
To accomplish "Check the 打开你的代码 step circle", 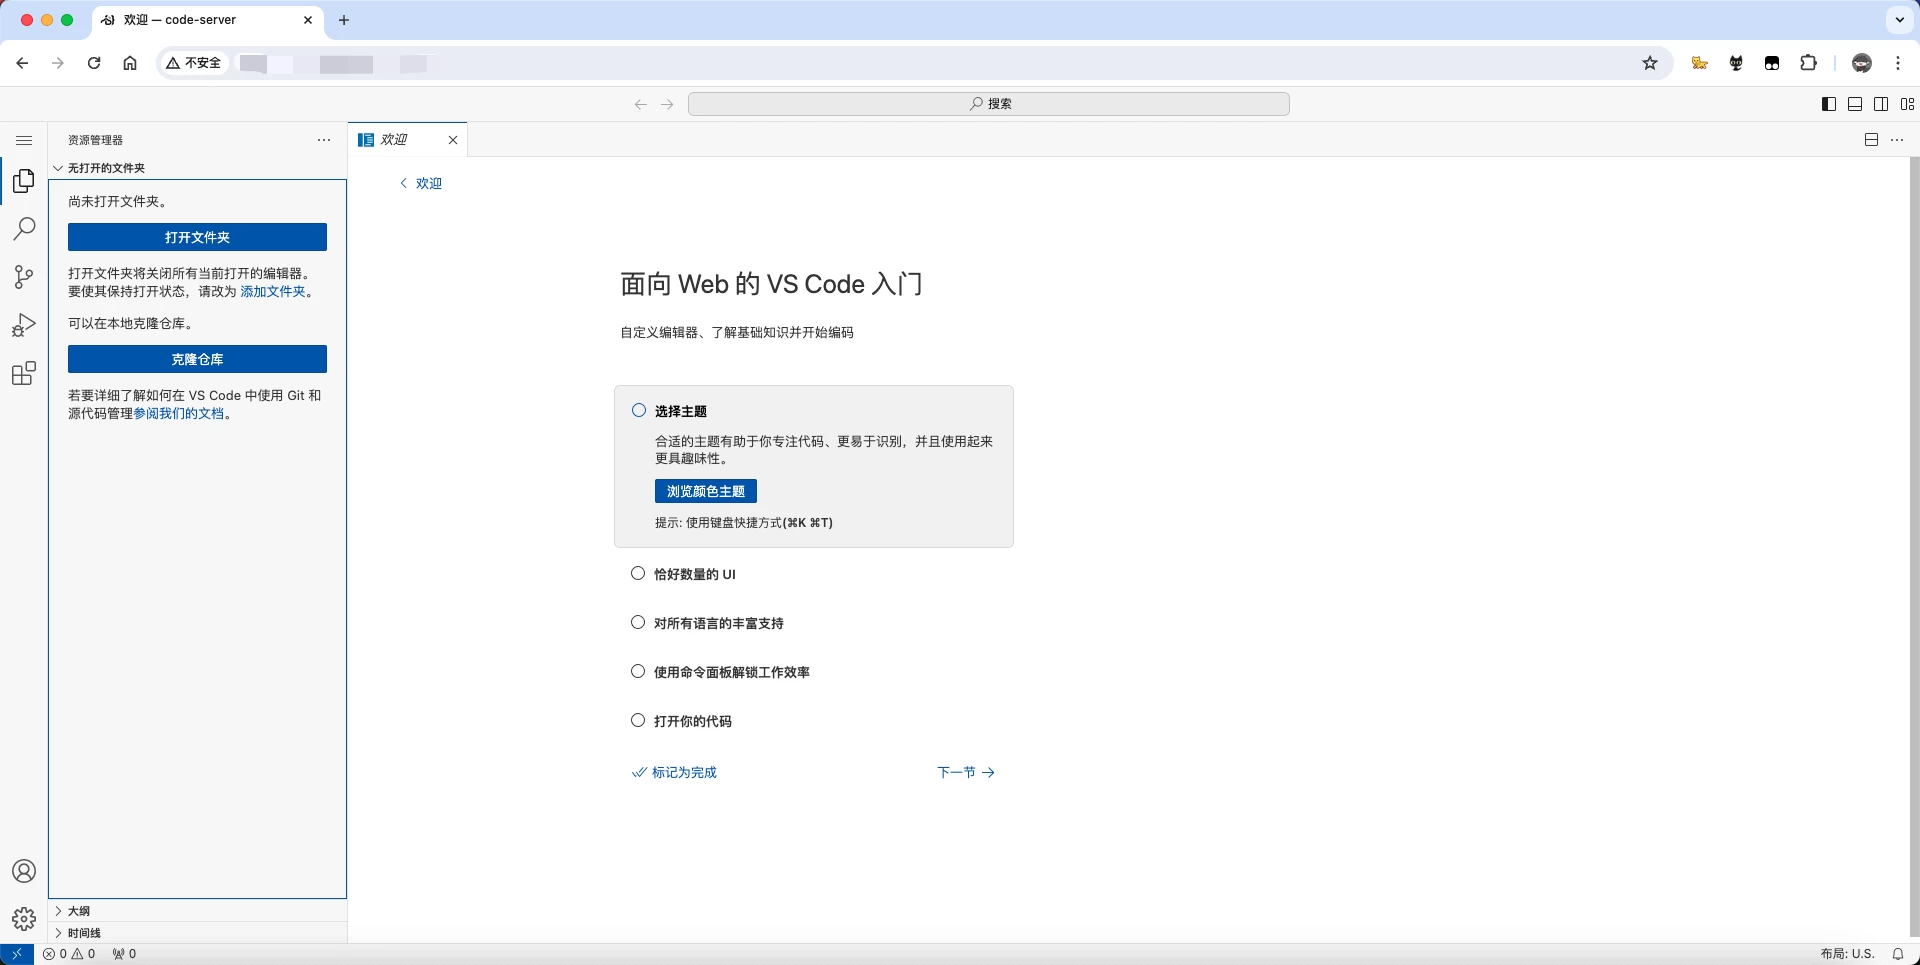I will [x=639, y=720].
